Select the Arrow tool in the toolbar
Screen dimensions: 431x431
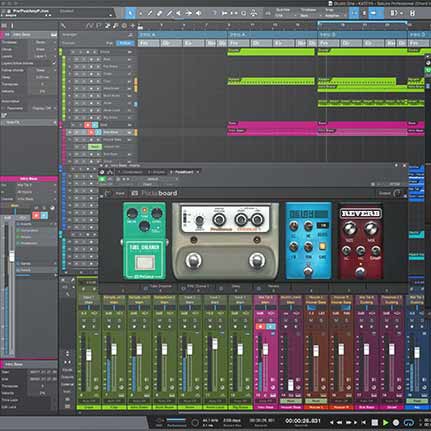coord(130,13)
